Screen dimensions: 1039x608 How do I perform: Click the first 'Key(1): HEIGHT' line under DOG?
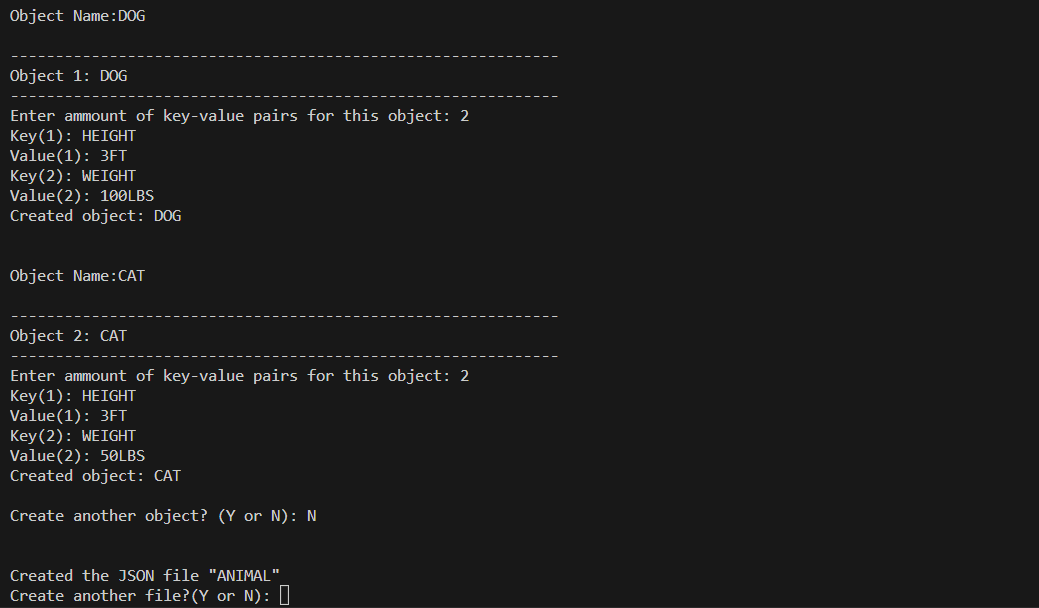(73, 136)
